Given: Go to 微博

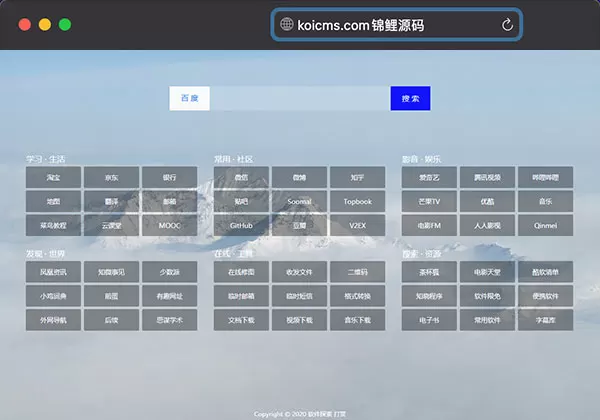Looking at the screenshot, I should tap(300, 177).
